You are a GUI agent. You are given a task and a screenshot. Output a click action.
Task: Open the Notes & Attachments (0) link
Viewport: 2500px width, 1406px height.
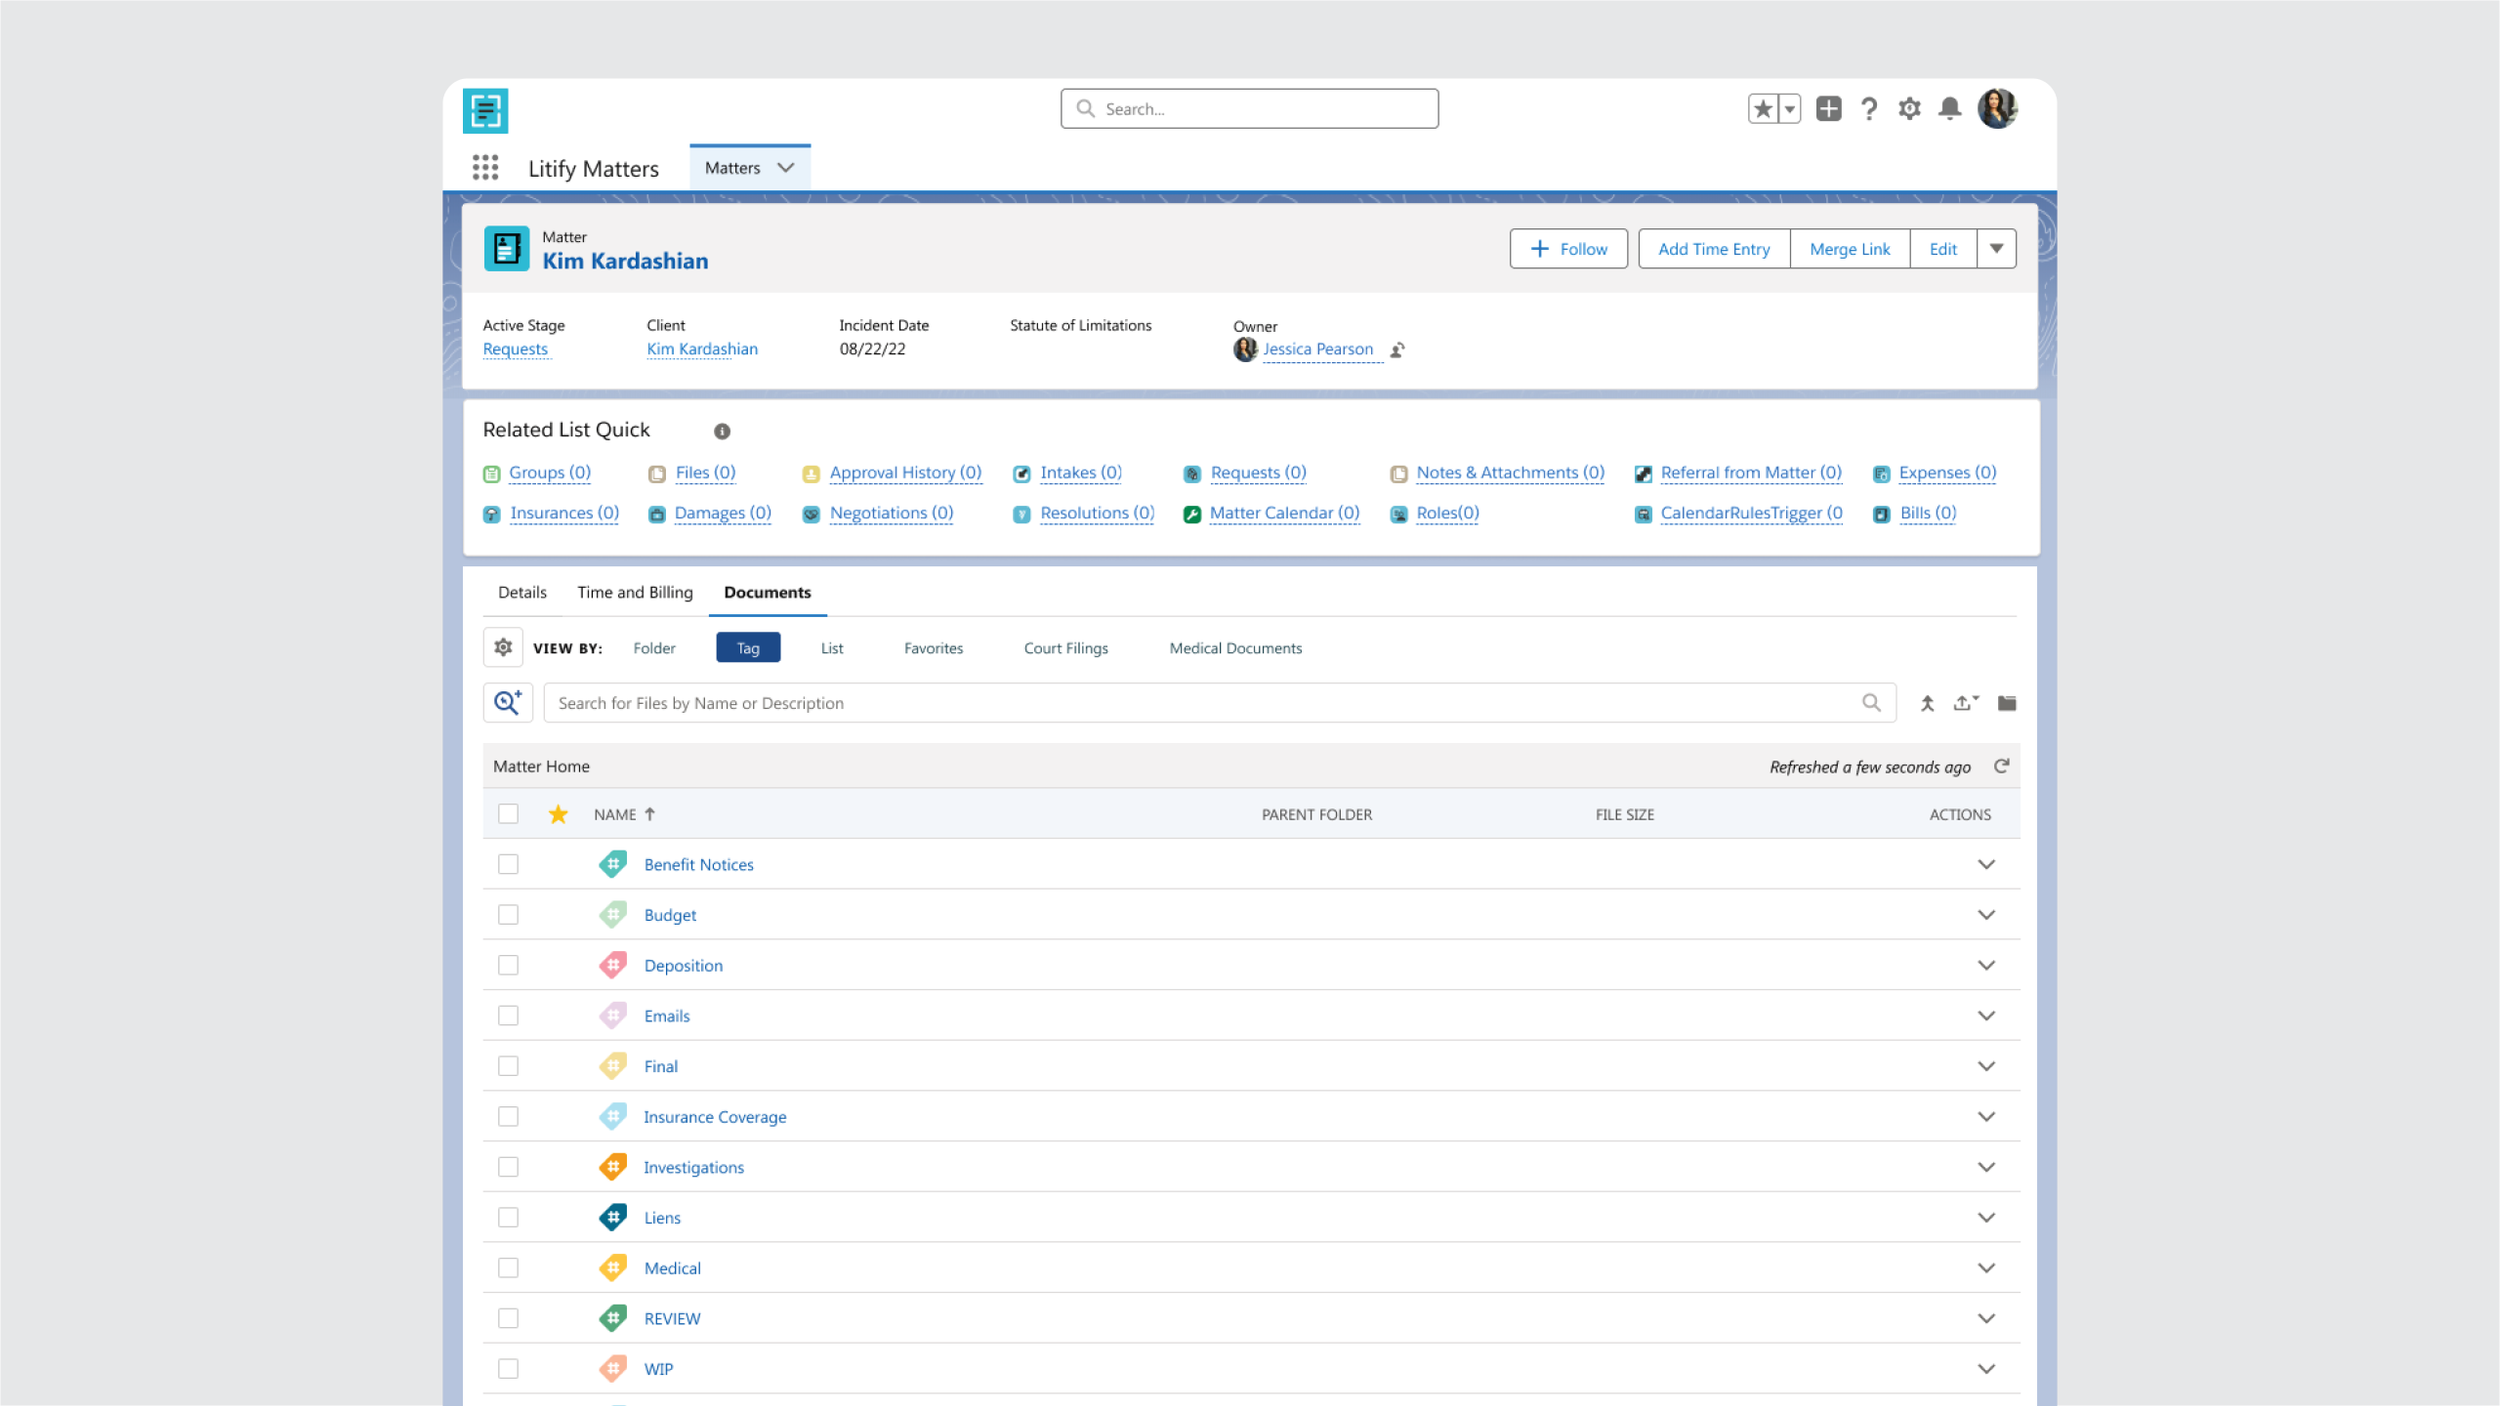click(x=1510, y=473)
